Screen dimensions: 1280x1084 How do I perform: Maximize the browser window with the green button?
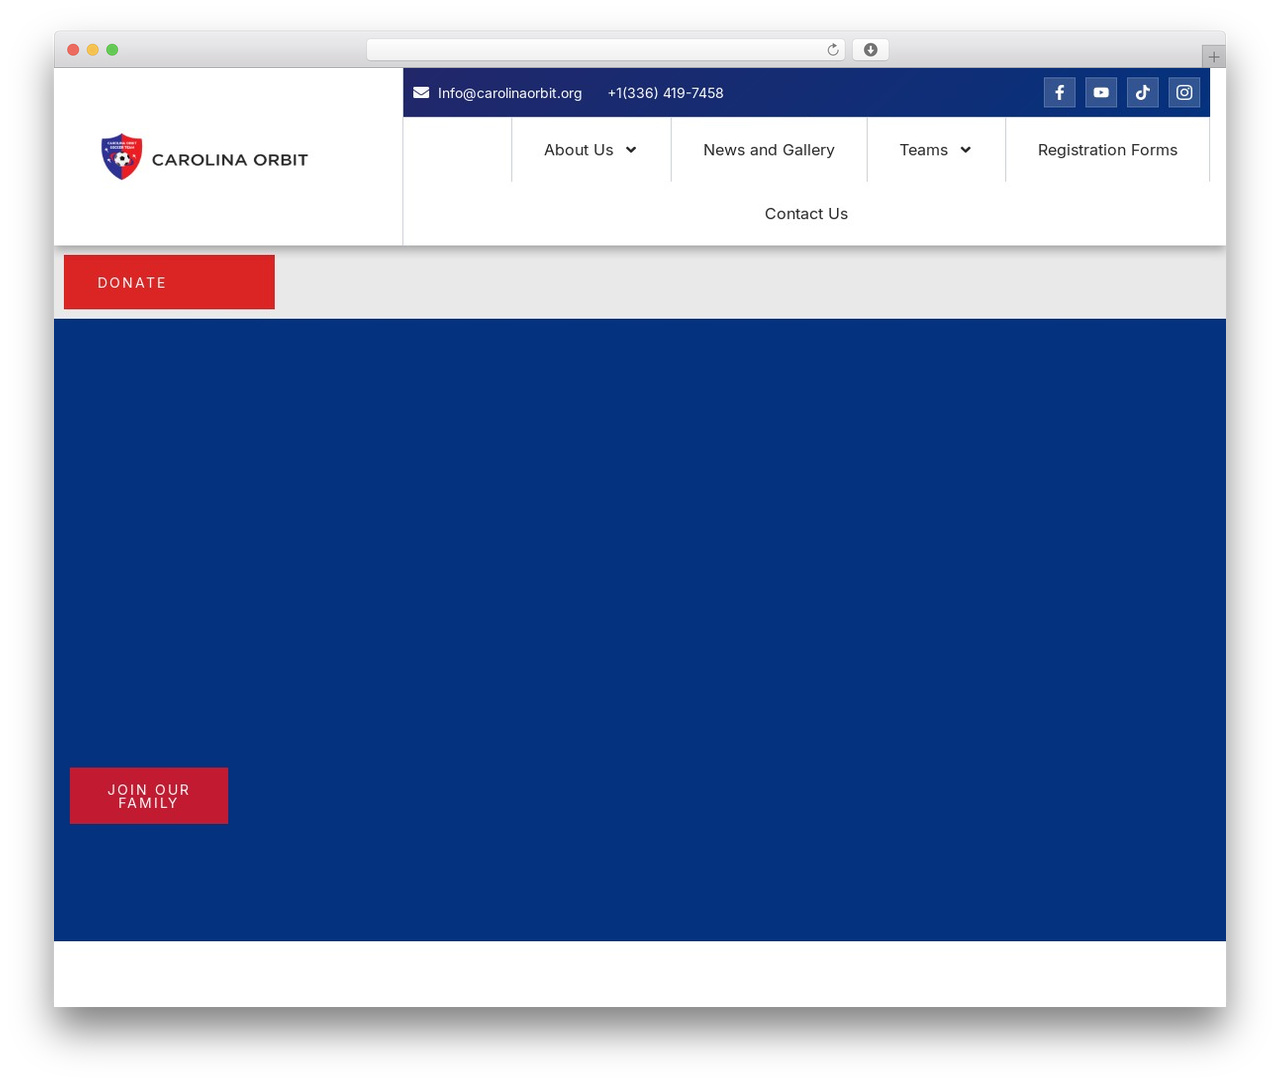point(112,50)
